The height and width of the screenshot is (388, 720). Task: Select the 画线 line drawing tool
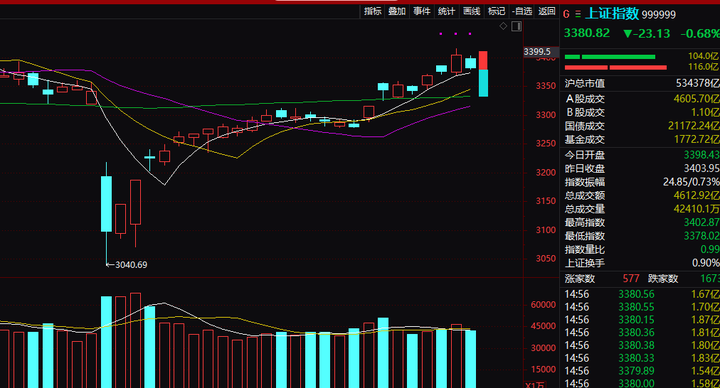click(472, 11)
